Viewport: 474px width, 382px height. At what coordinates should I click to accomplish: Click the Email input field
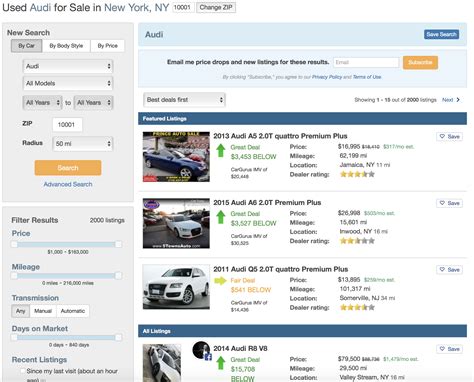tap(366, 62)
